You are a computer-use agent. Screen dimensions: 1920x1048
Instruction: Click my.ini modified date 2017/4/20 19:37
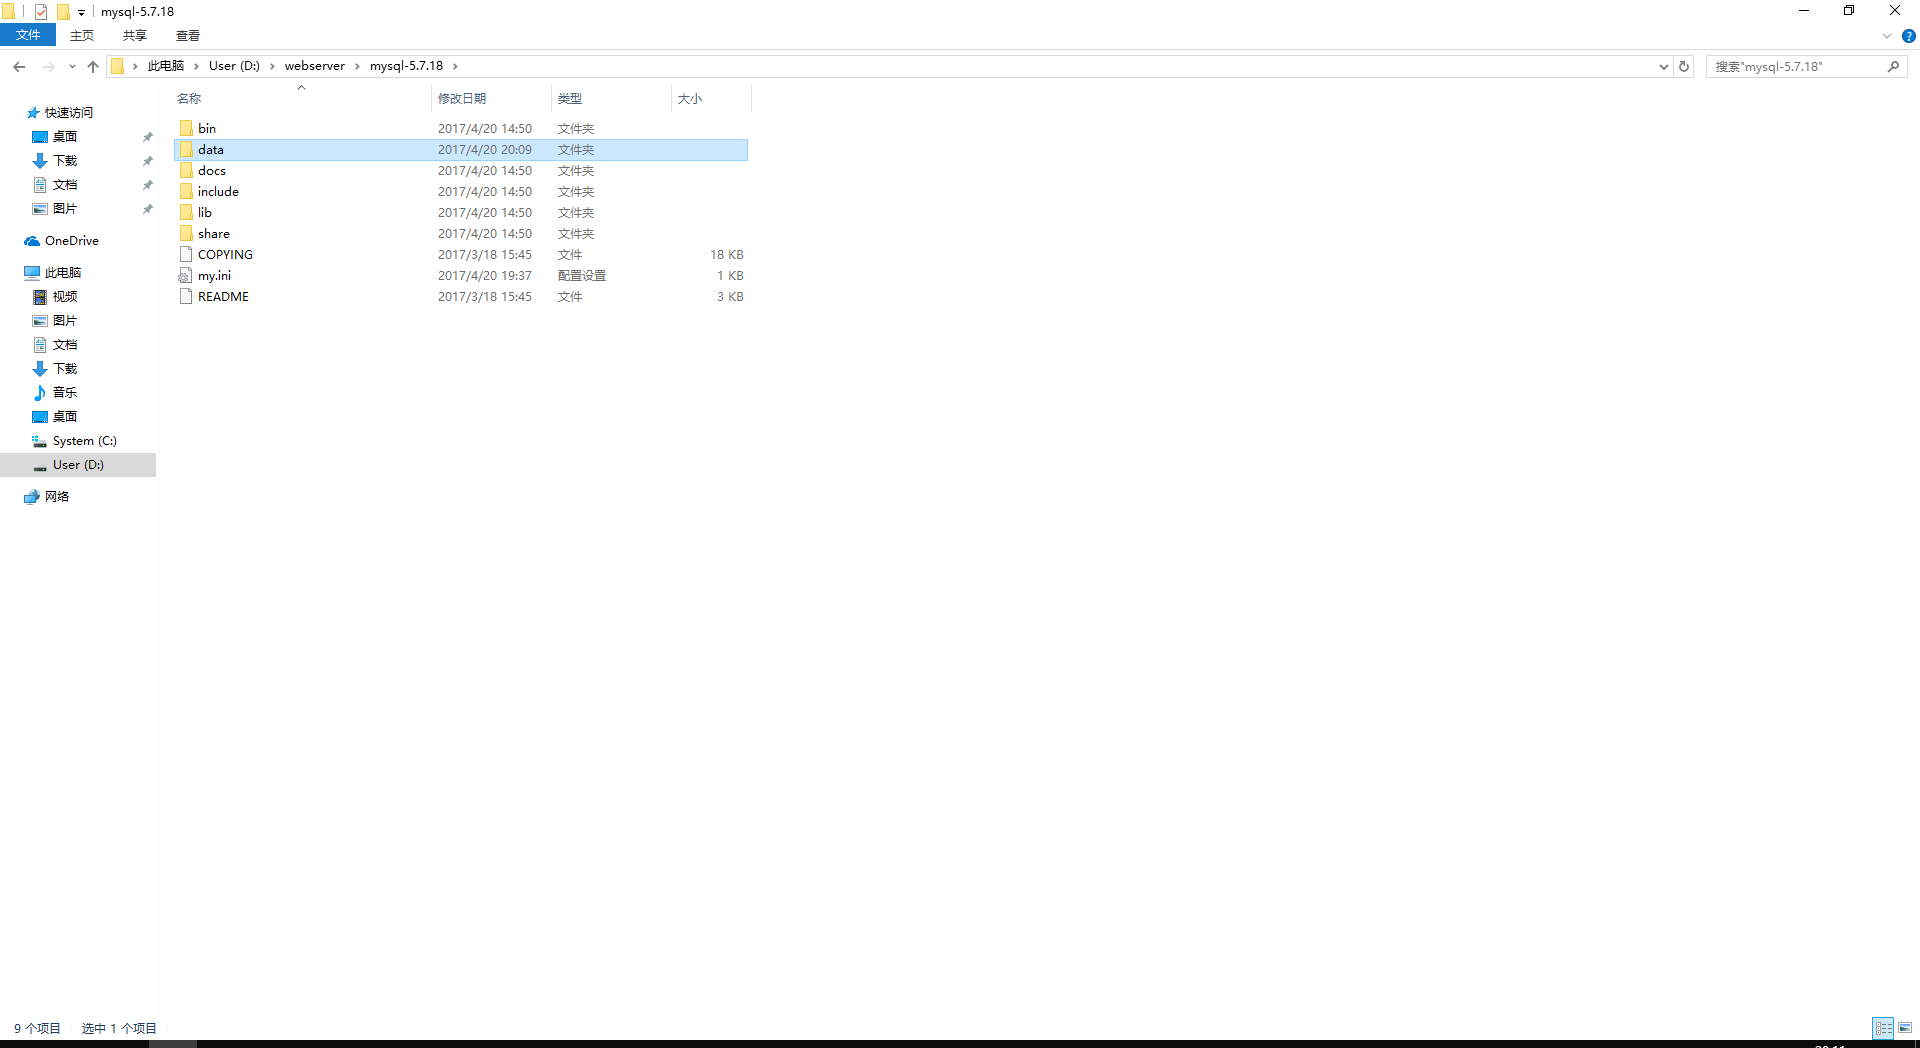(x=485, y=275)
